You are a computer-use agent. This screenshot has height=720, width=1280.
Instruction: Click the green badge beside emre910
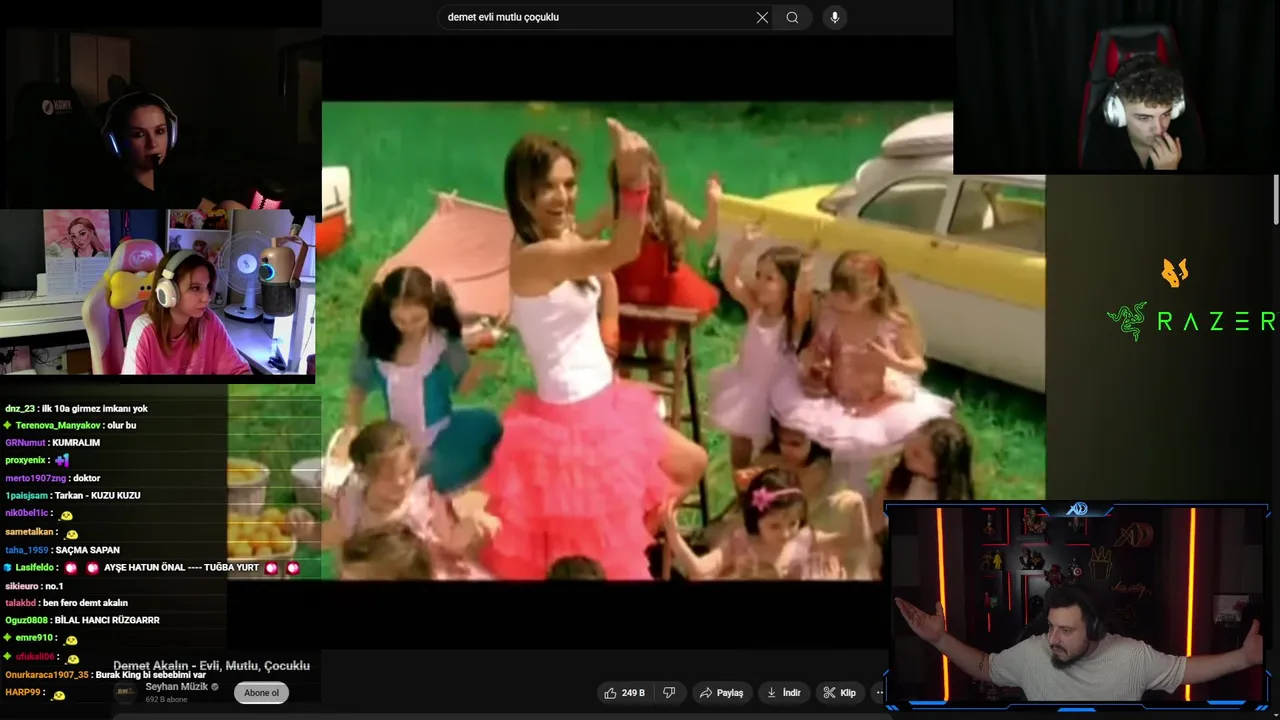click(9, 637)
